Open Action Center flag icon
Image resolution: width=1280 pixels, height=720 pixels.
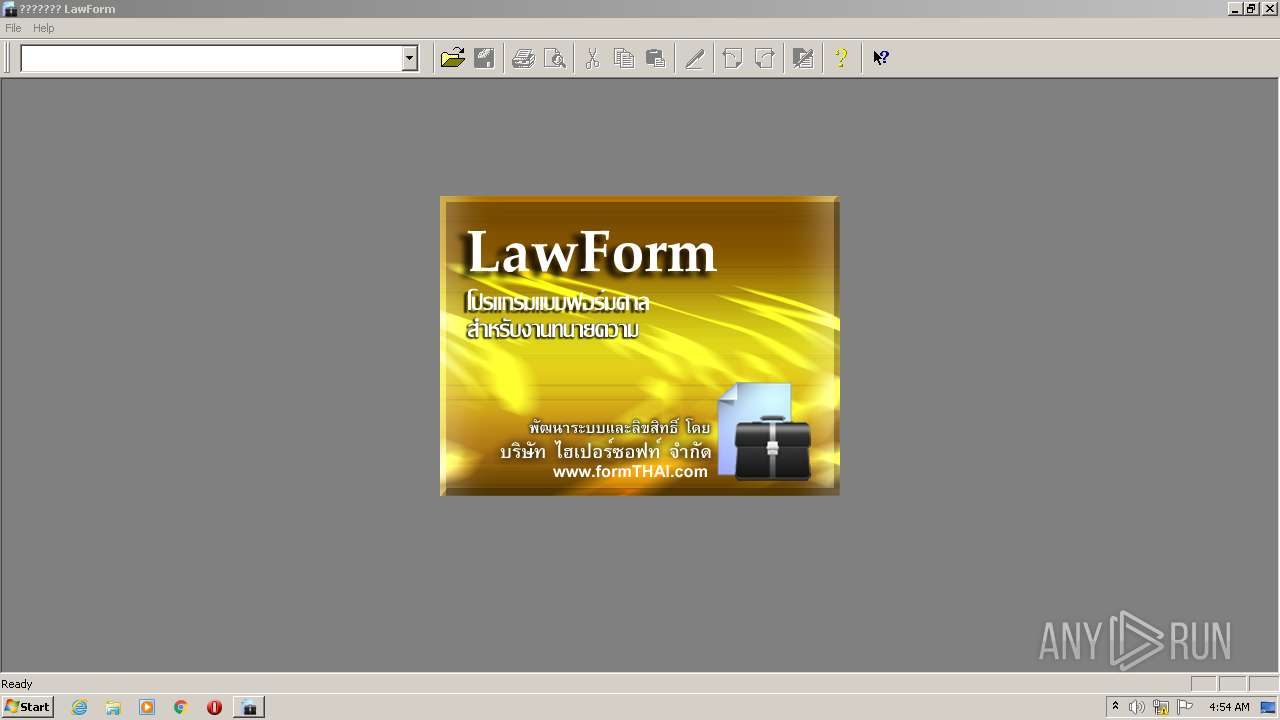click(x=1185, y=707)
